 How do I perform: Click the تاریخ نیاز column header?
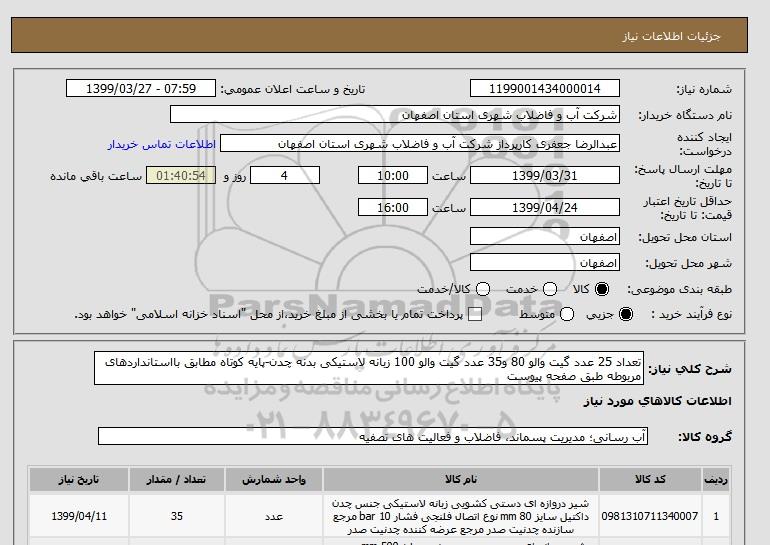pos(79,479)
